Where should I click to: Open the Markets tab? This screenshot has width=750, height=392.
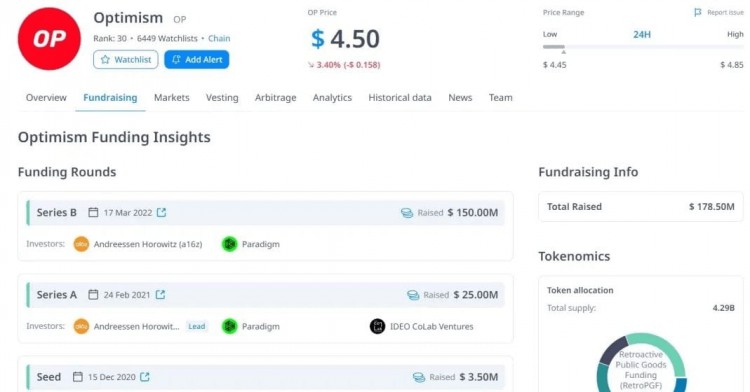(x=172, y=98)
